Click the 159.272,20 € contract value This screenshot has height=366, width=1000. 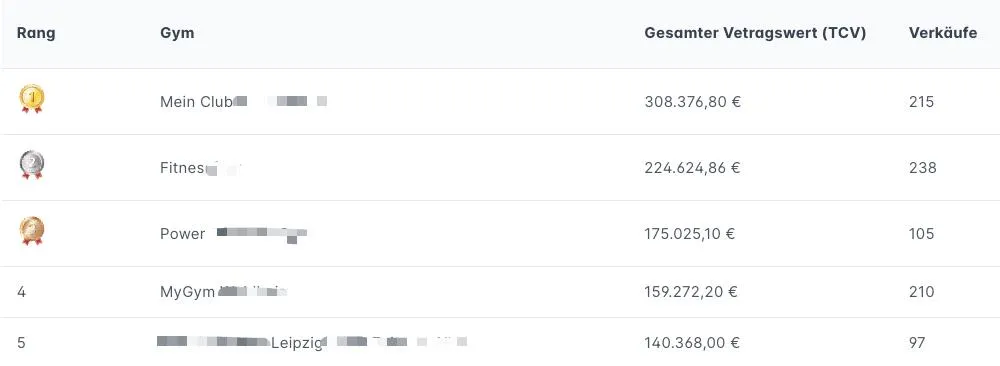[691, 292]
